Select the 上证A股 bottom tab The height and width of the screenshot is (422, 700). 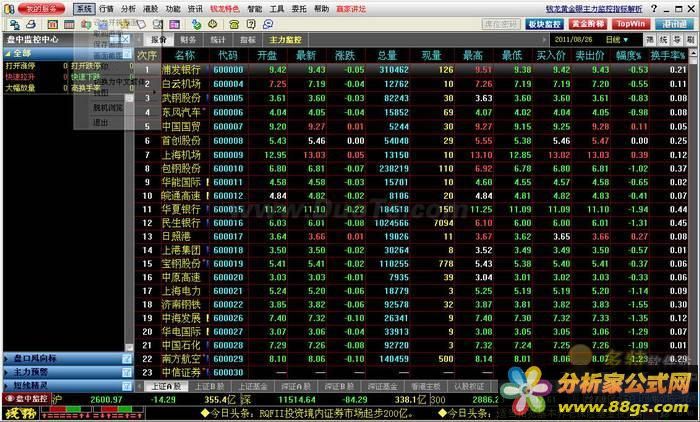click(x=167, y=386)
